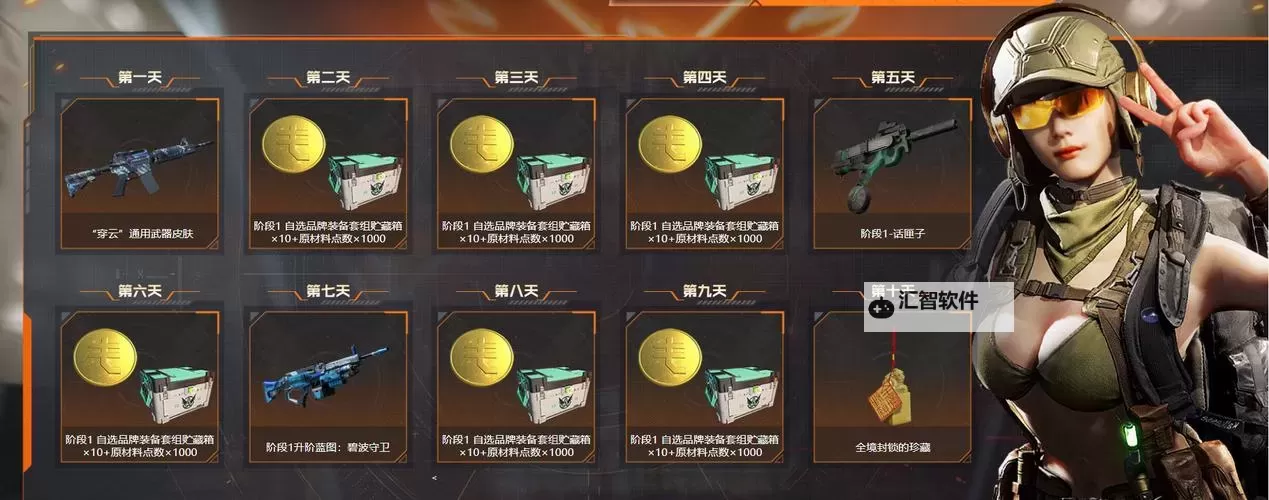Select the 第三天 day header
This screenshot has height=500, width=1269.
point(516,77)
